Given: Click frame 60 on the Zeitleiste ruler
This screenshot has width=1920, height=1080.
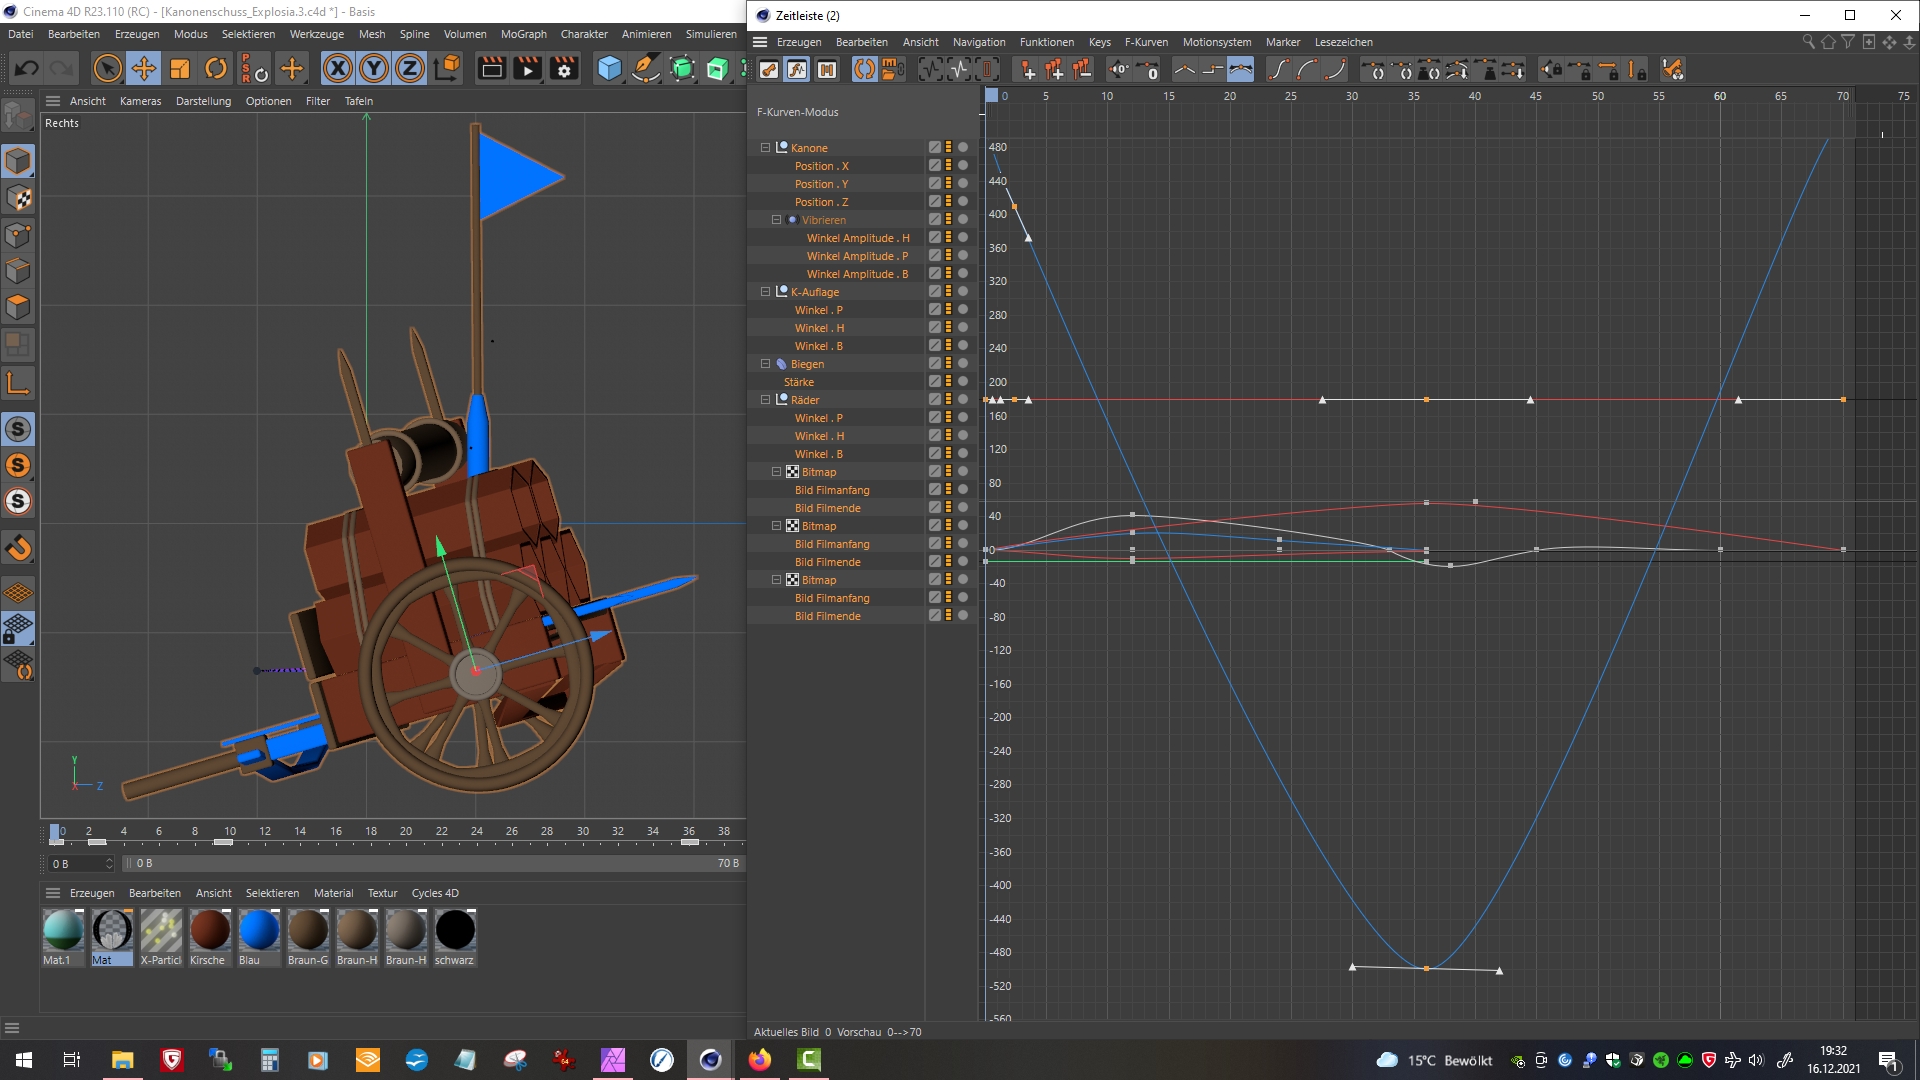Looking at the screenshot, I should pyautogui.click(x=1719, y=96).
